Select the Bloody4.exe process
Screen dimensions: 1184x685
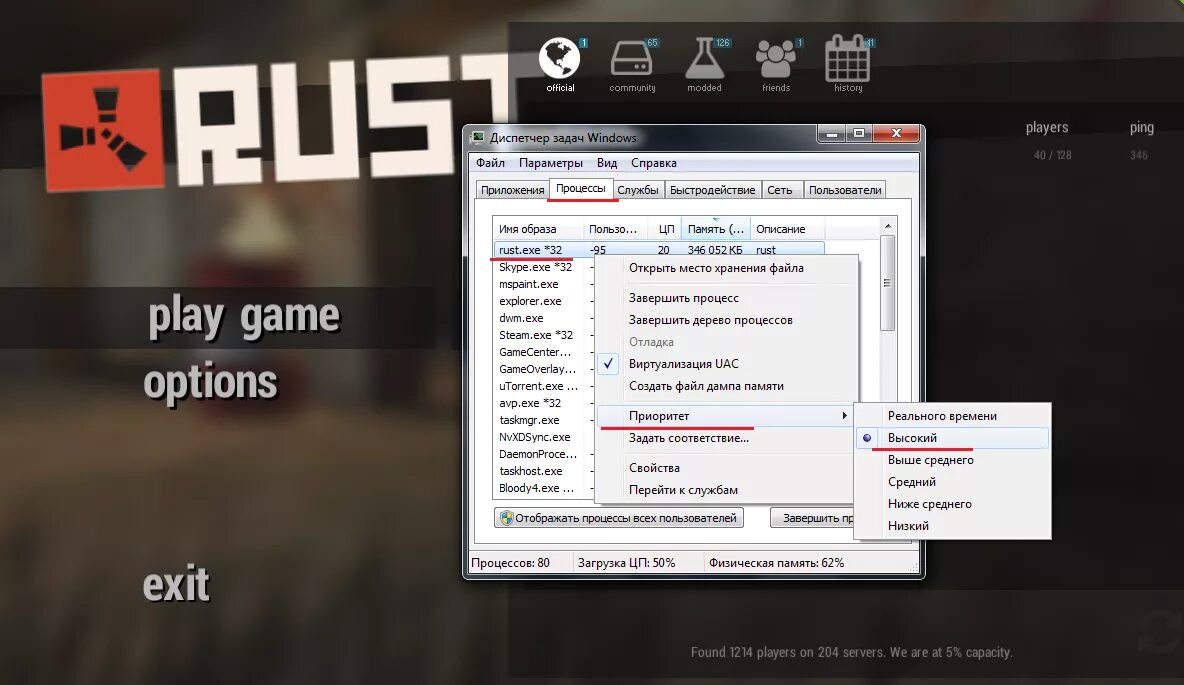pos(536,488)
